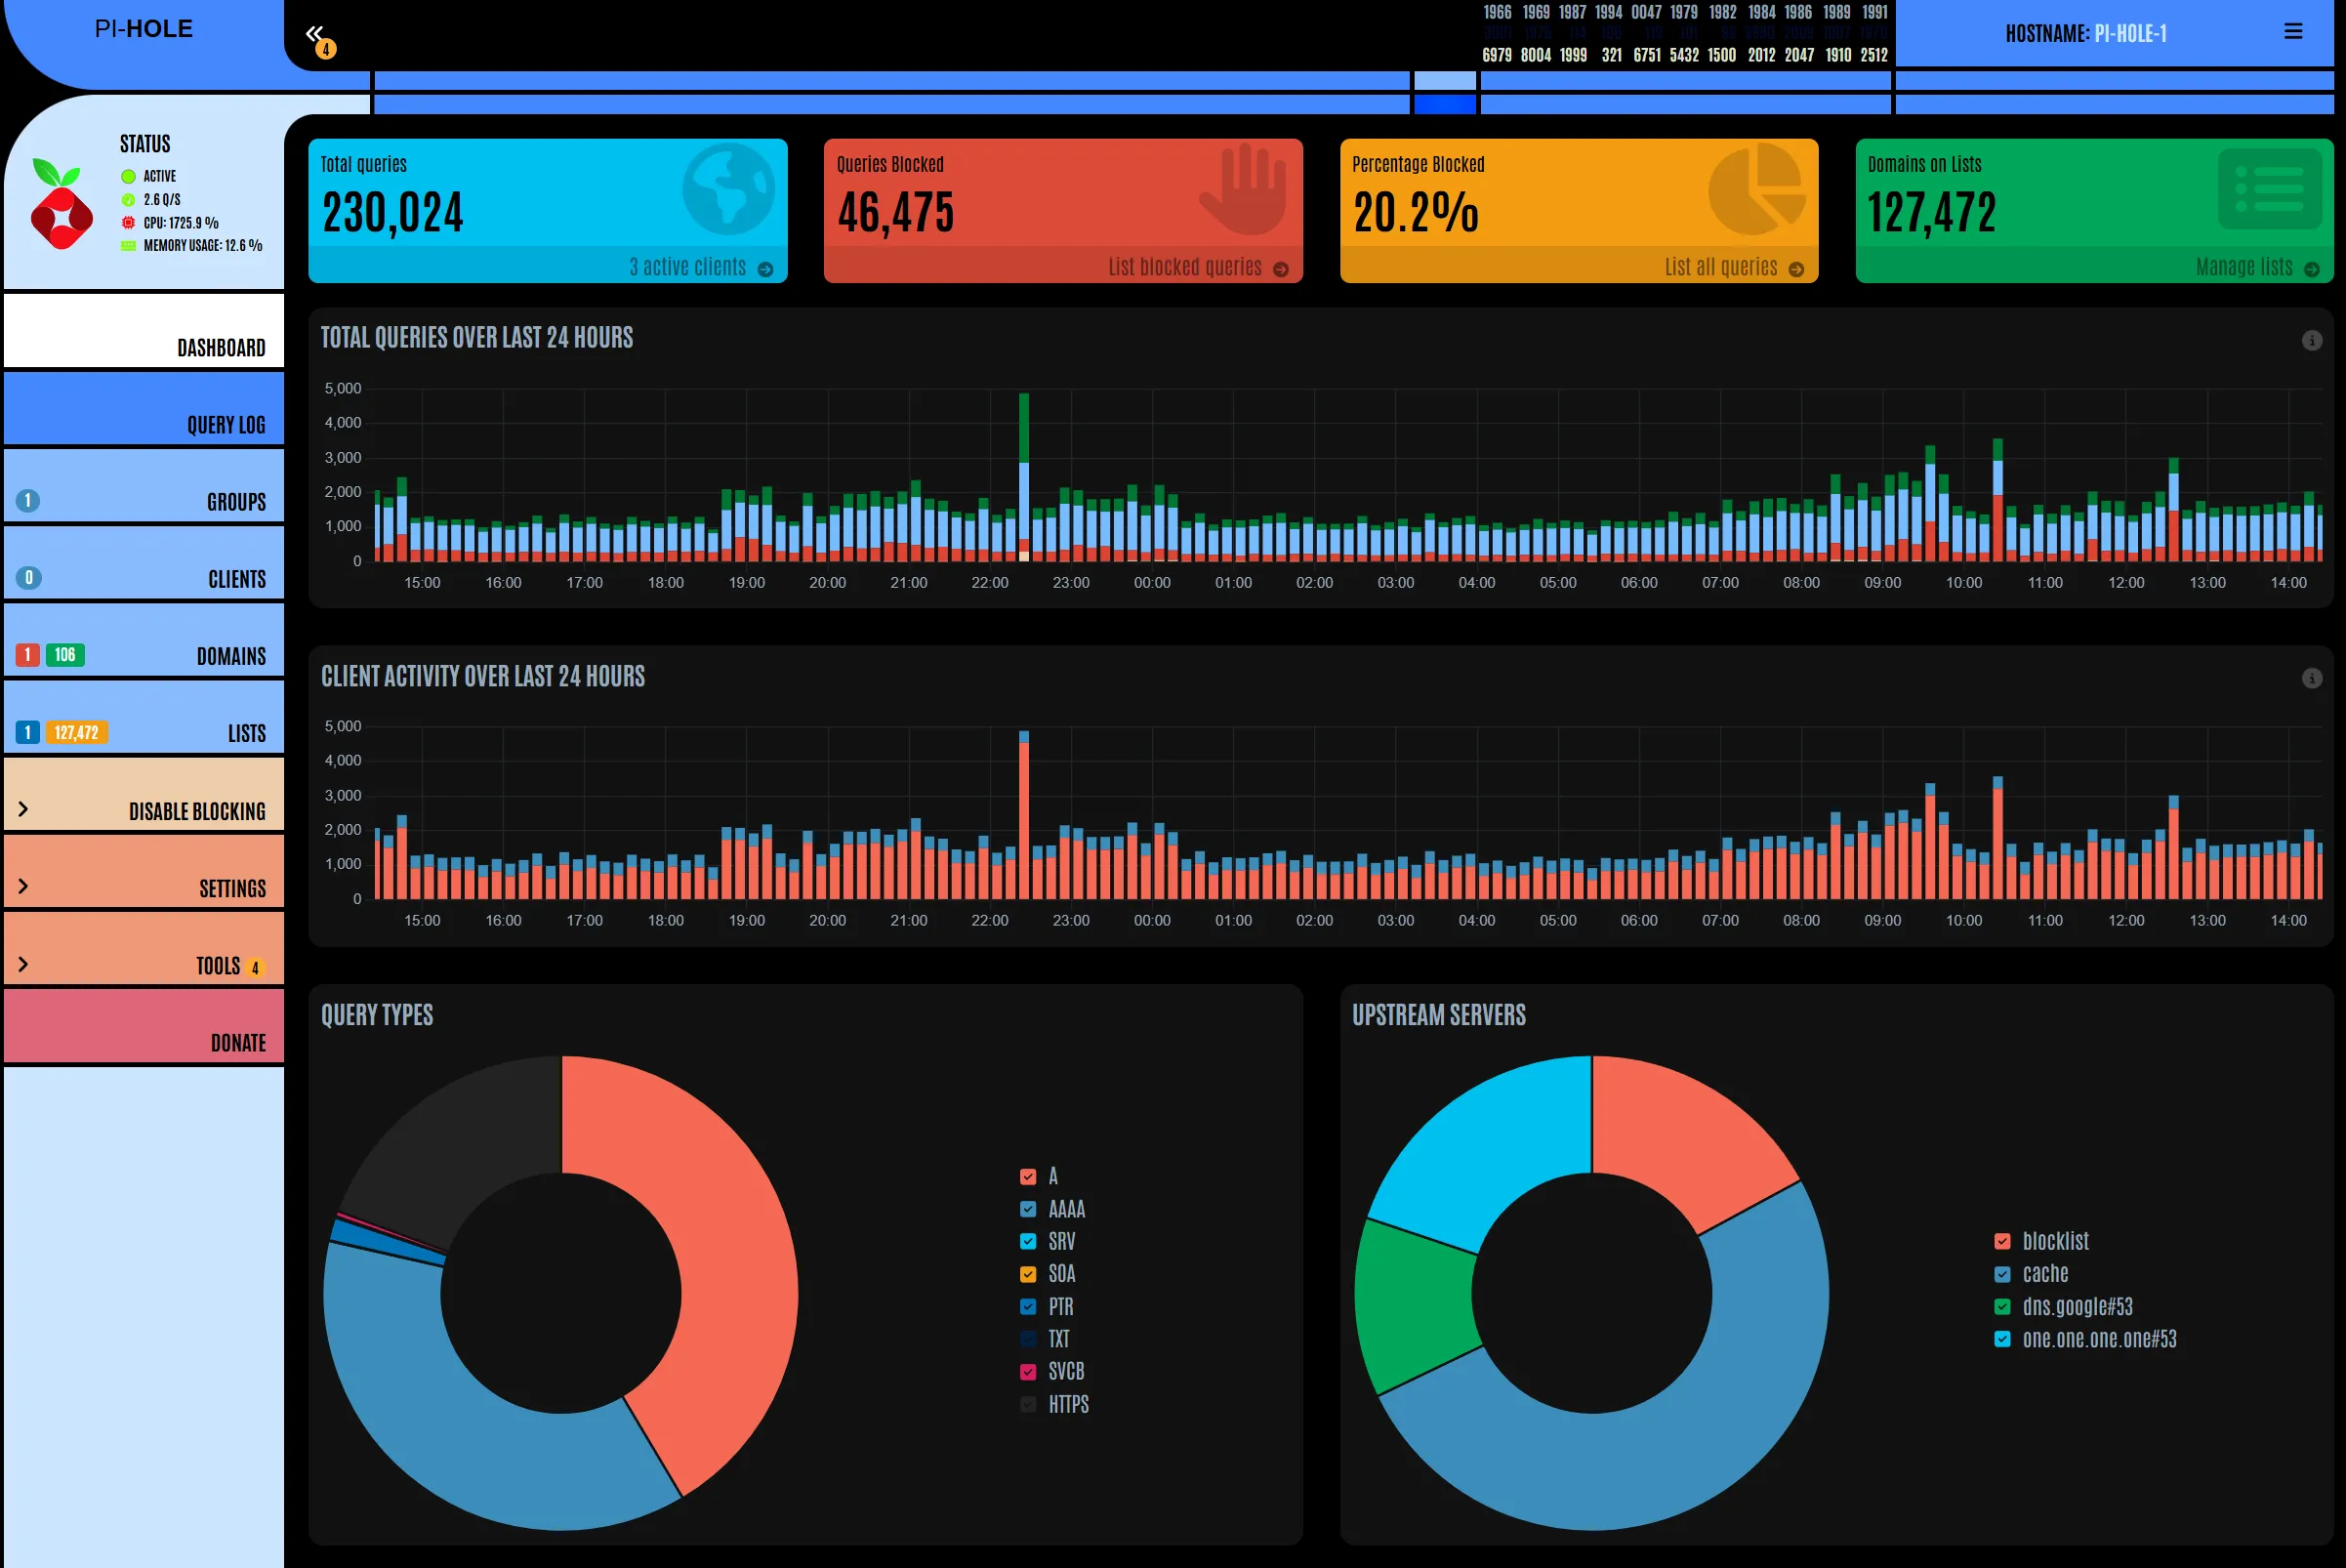Uncheck the dns.google#53 upstream checkbox
Image resolution: width=2346 pixels, height=1568 pixels.
coord(2002,1307)
